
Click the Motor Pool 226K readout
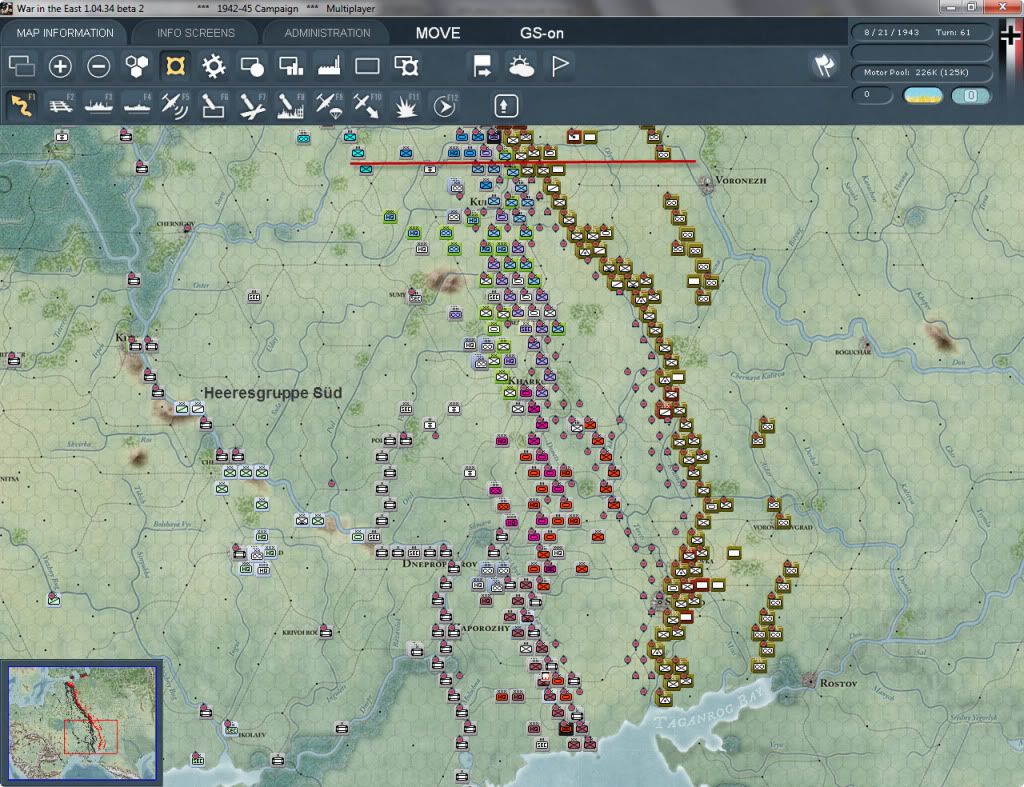click(x=920, y=72)
